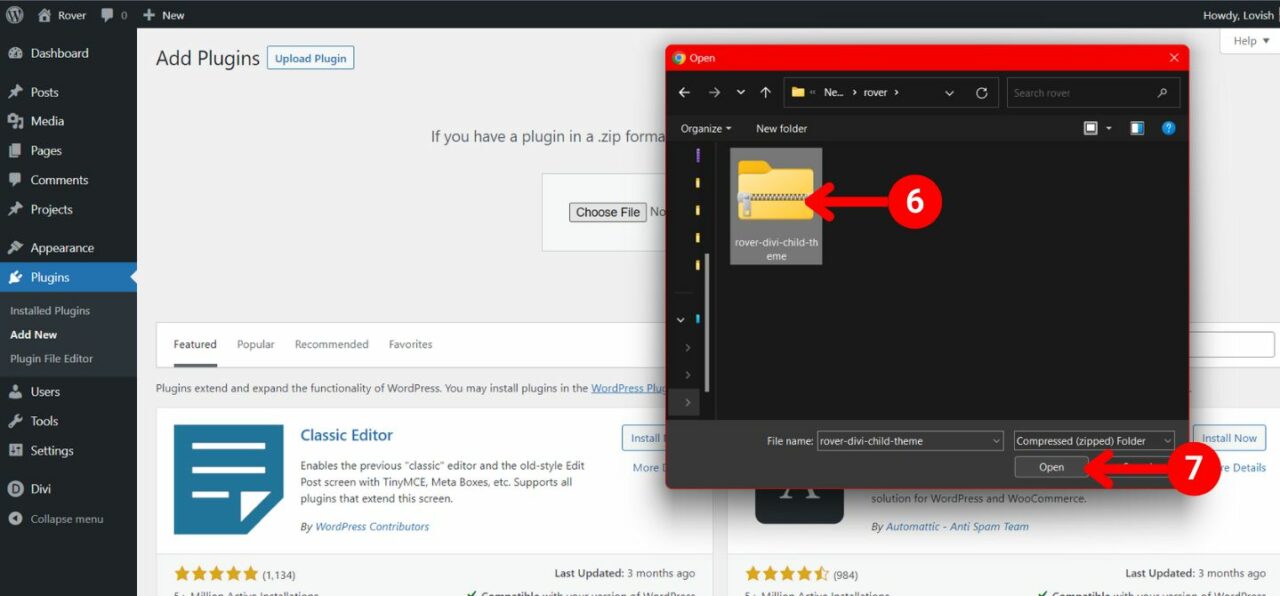Click the Search rover input field
This screenshot has height=596, width=1280.
[x=1083, y=93]
